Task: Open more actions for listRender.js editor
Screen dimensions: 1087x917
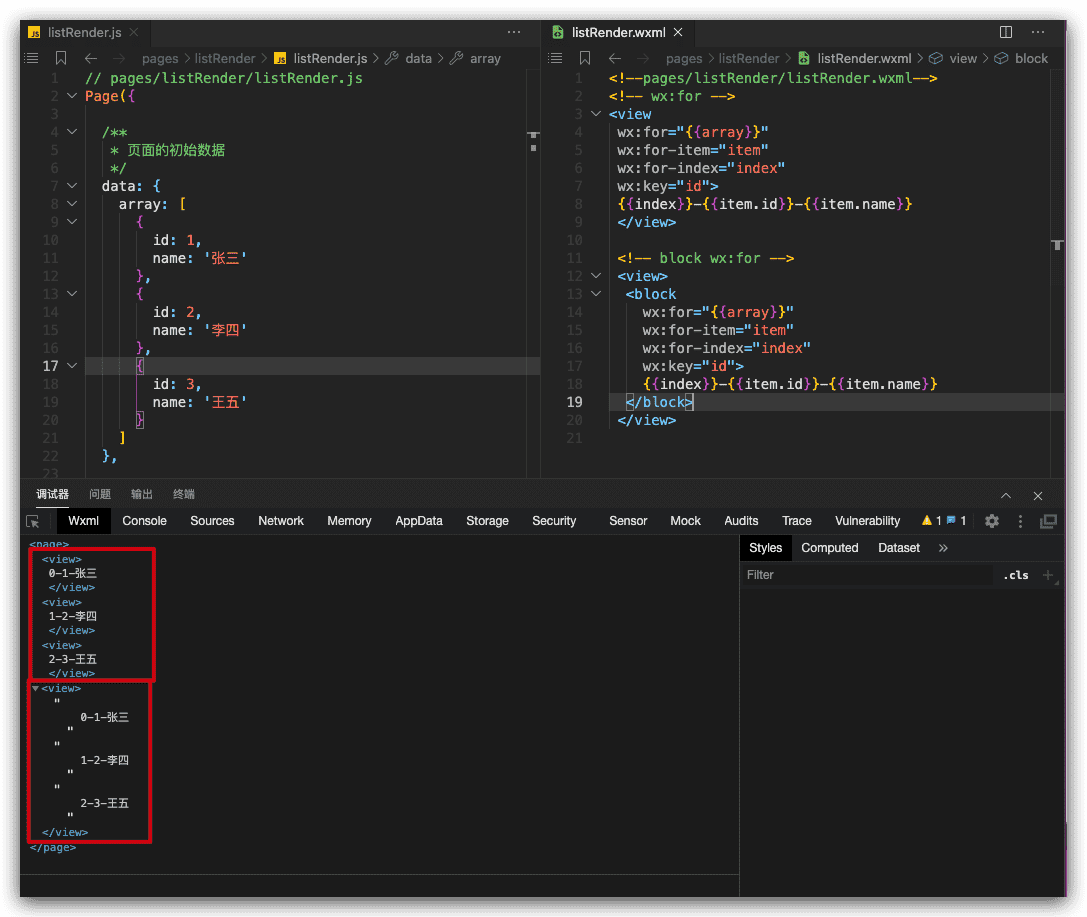Action: pyautogui.click(x=514, y=32)
